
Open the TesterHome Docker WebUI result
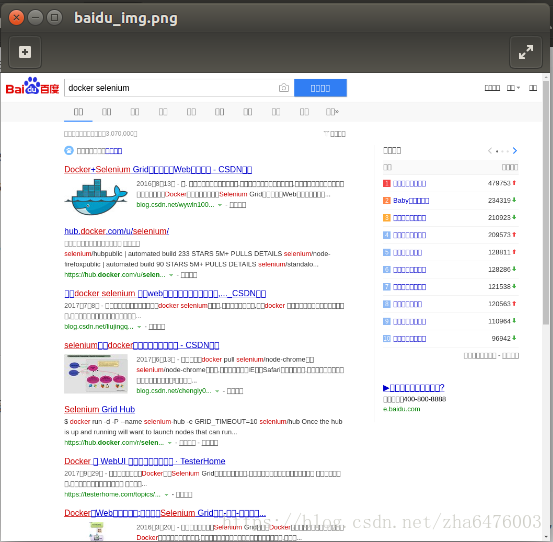pyautogui.click(x=145, y=461)
